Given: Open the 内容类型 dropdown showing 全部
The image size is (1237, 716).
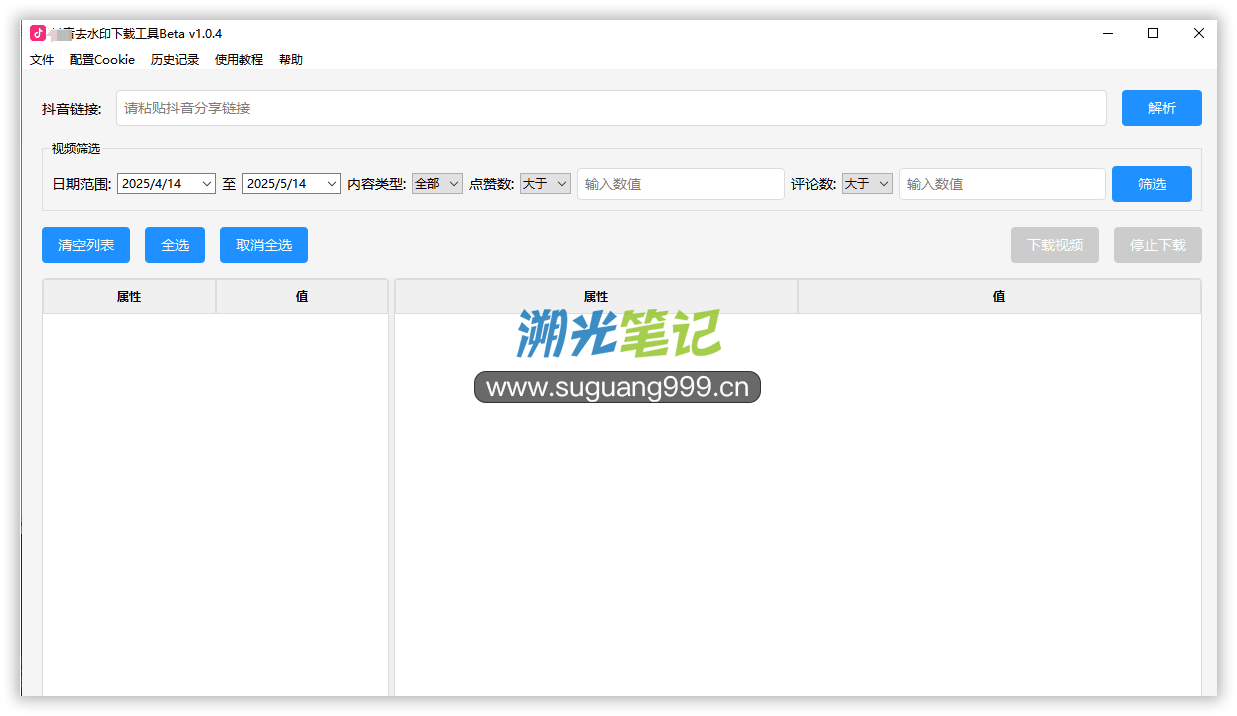Looking at the screenshot, I should (437, 184).
